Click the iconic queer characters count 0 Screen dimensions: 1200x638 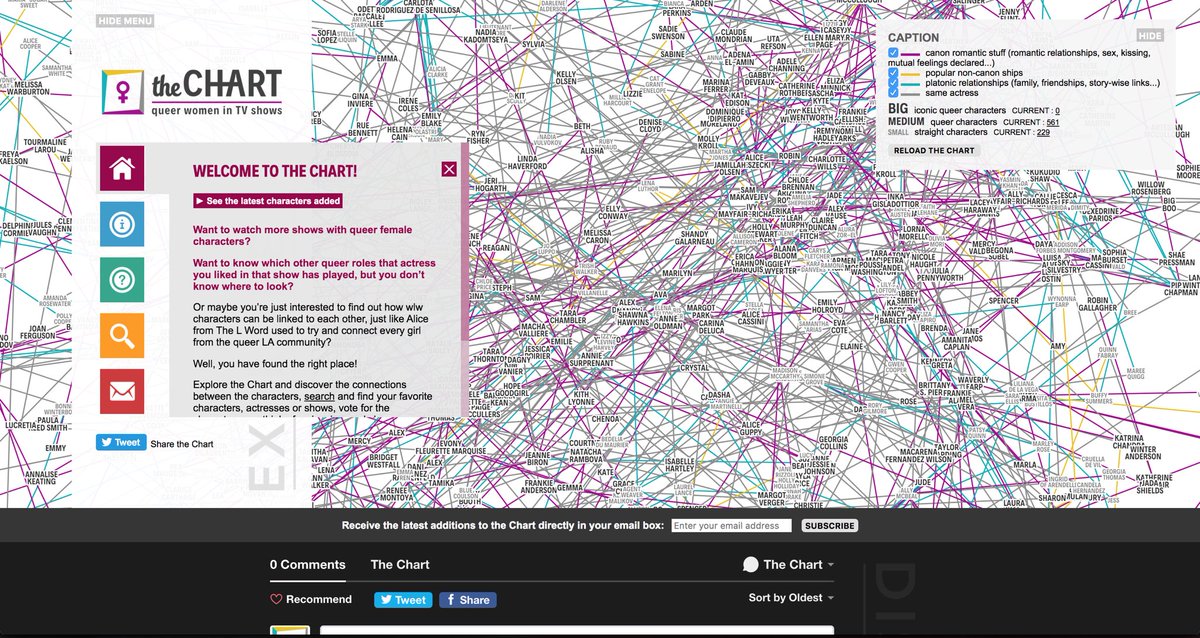(x=1057, y=111)
